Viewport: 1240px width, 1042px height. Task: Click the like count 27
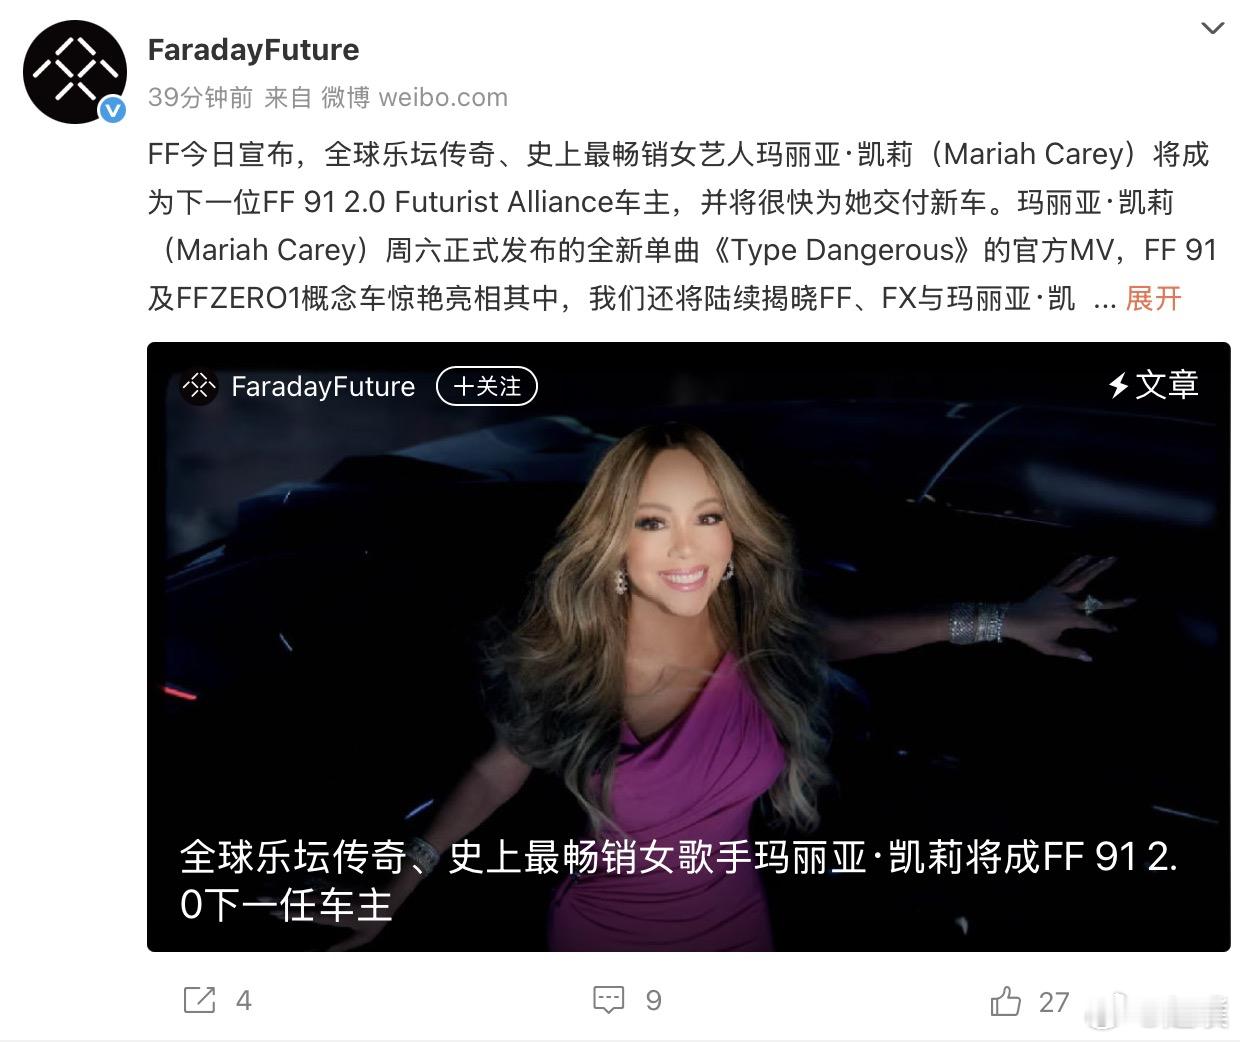[x=1054, y=1001]
